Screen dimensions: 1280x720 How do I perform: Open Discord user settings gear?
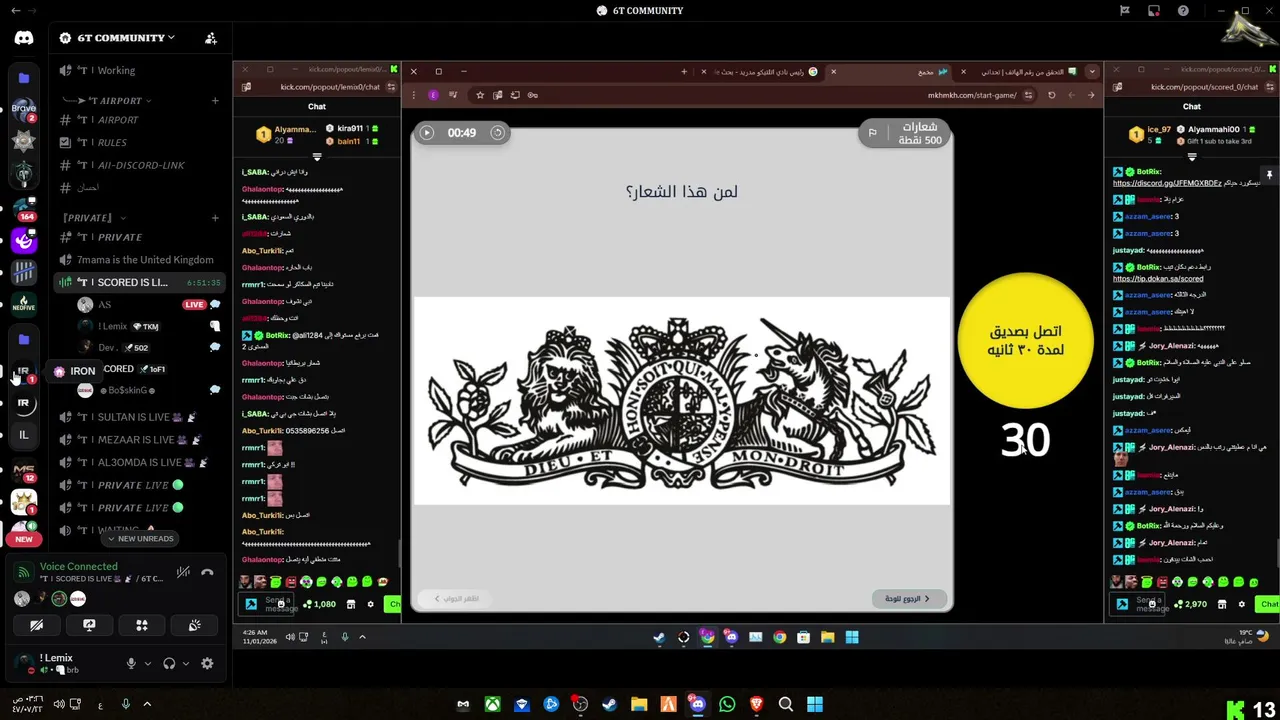[207, 663]
